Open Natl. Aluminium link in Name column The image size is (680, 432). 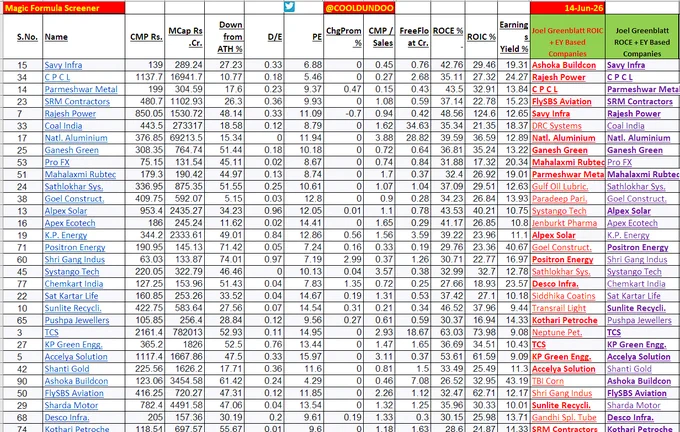76,138
